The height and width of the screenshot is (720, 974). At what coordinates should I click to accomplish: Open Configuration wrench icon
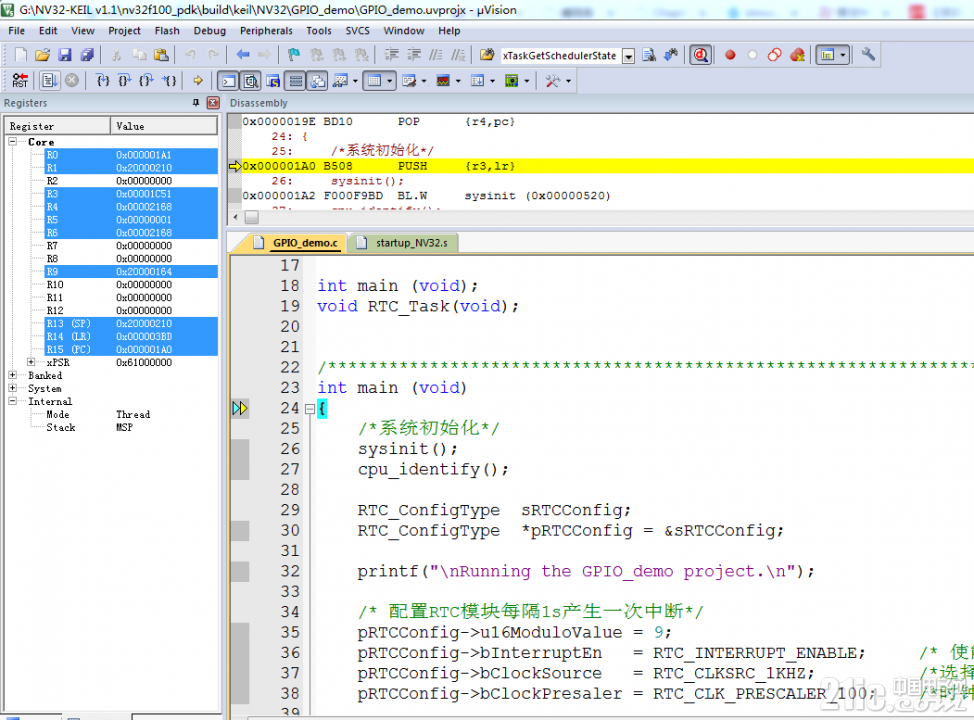pyautogui.click(x=868, y=55)
